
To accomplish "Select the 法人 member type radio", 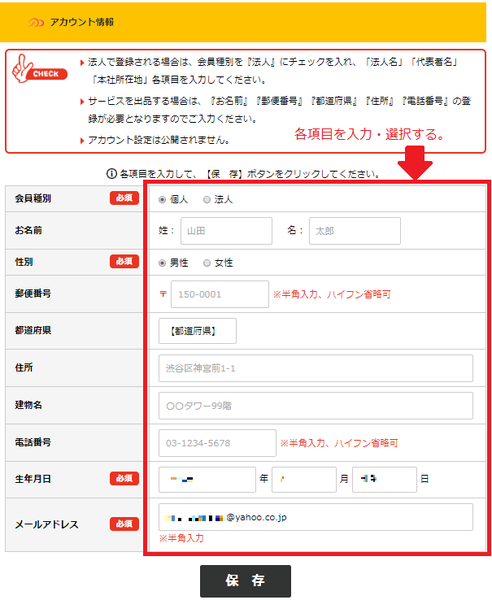I will coord(207,200).
